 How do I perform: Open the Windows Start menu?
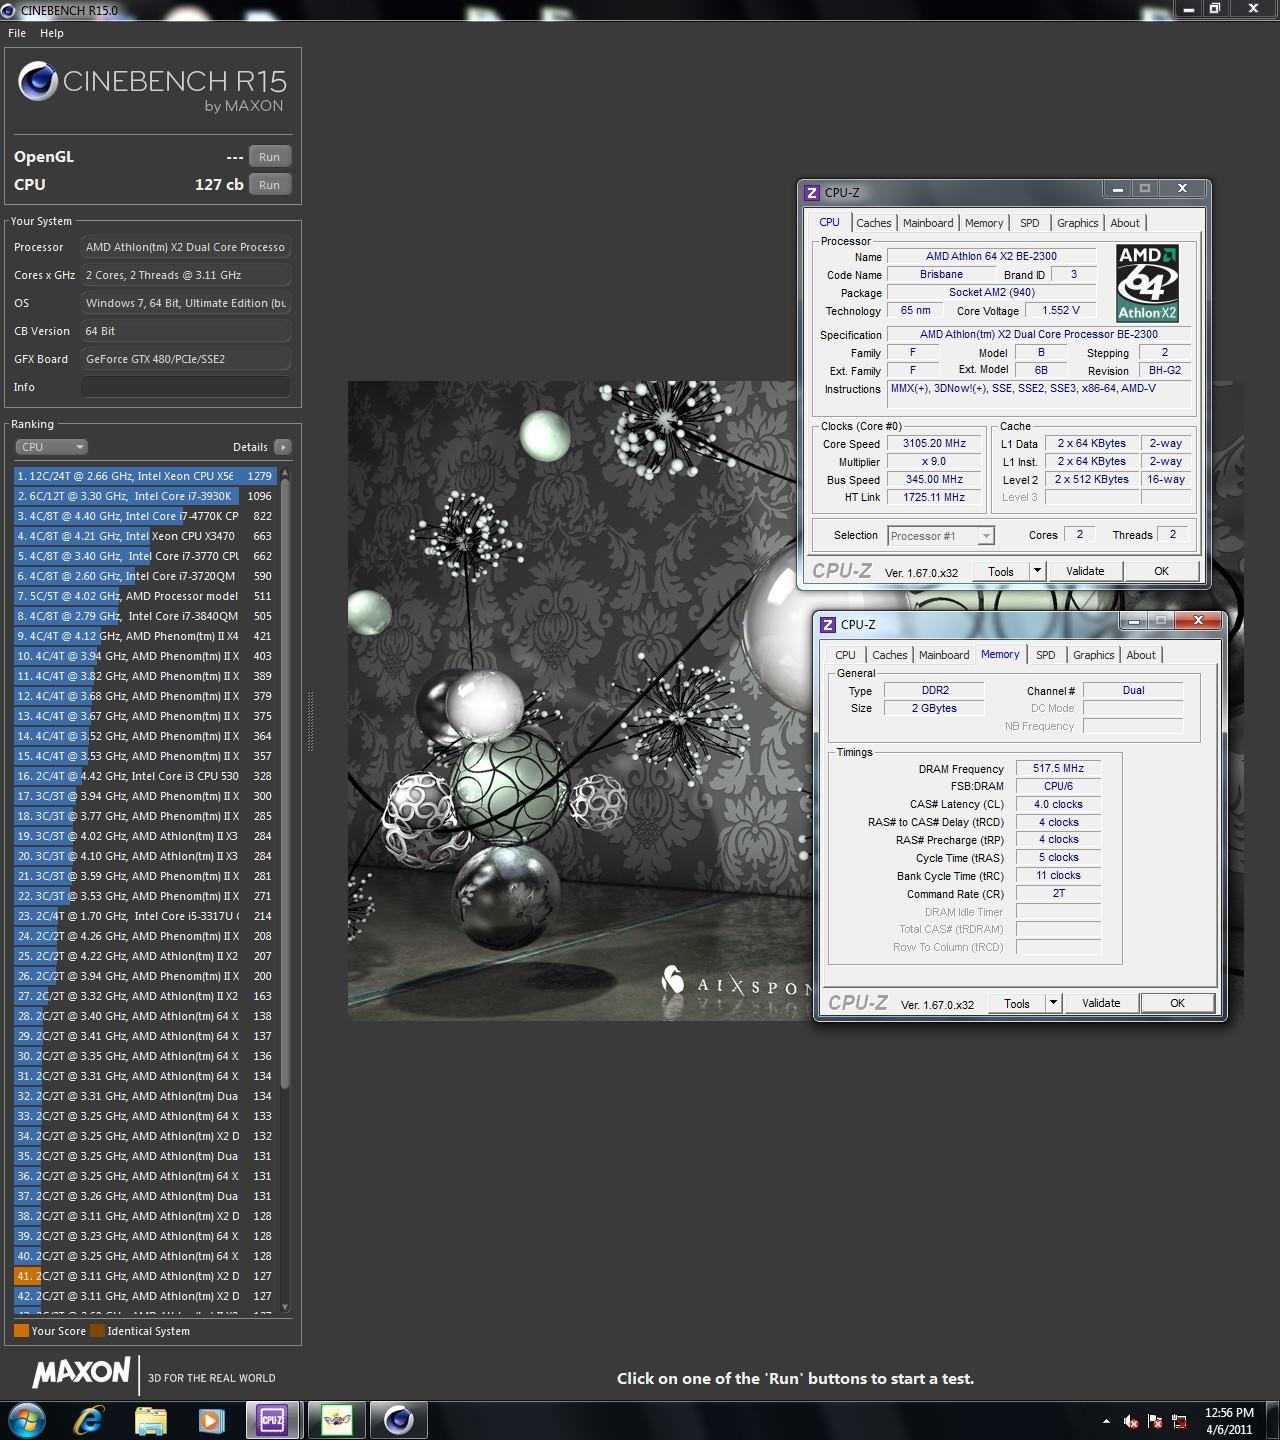(x=27, y=1420)
